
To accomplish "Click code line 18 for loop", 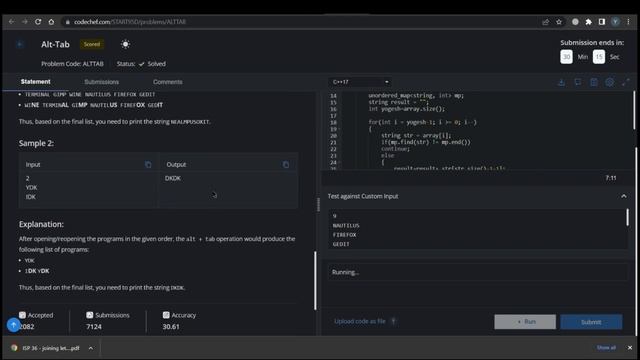I will (x=422, y=122).
